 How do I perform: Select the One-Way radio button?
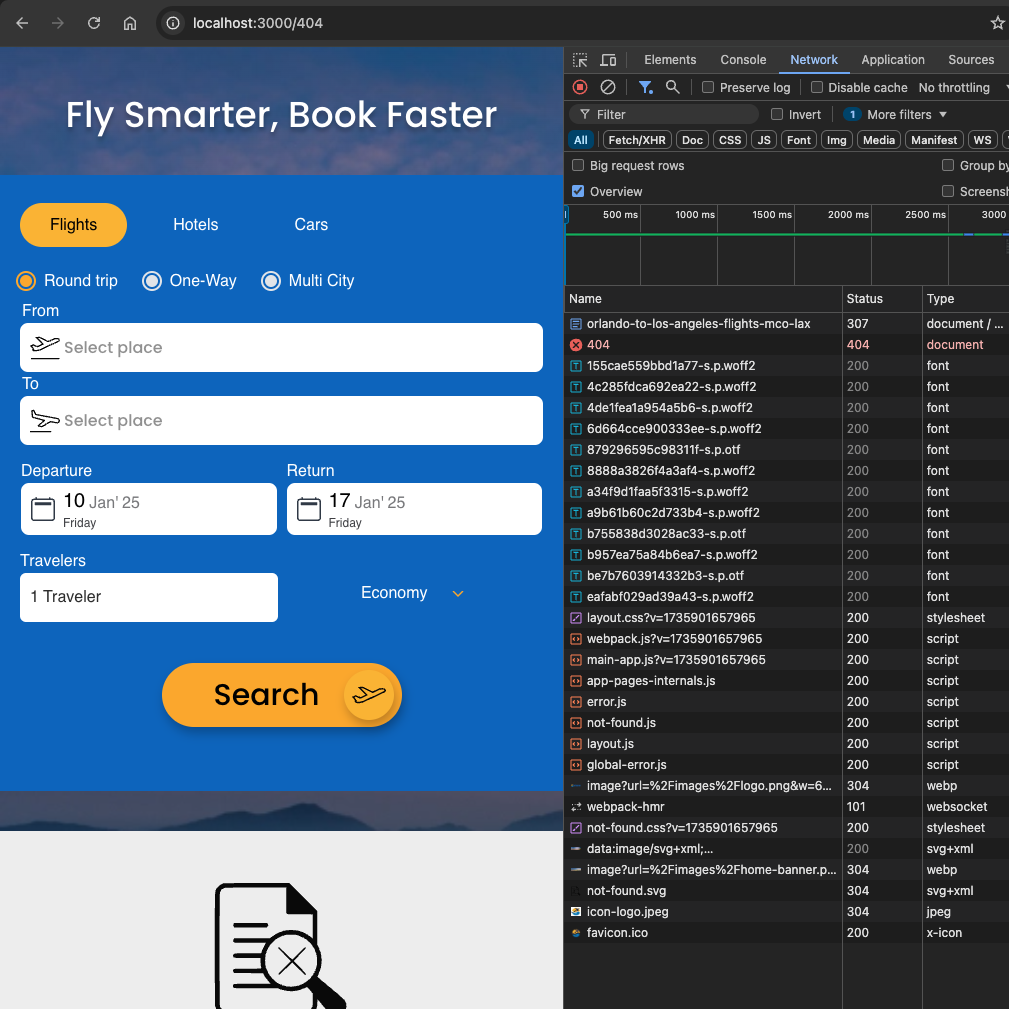(x=152, y=281)
